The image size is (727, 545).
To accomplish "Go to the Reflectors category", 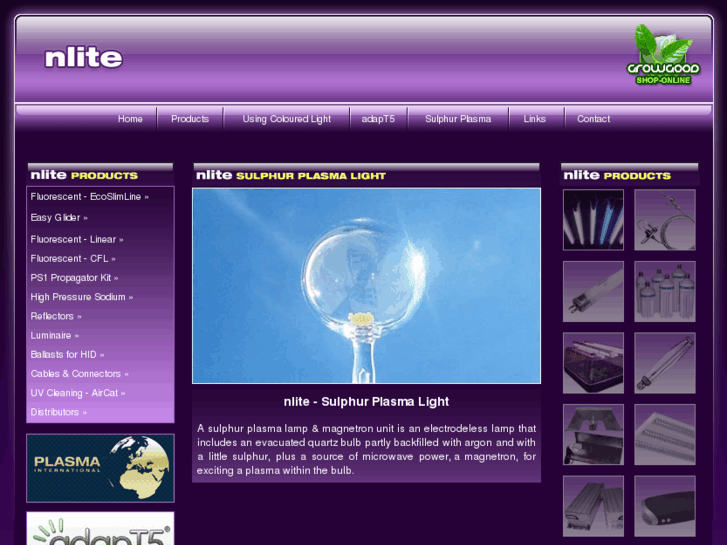I will point(56,316).
